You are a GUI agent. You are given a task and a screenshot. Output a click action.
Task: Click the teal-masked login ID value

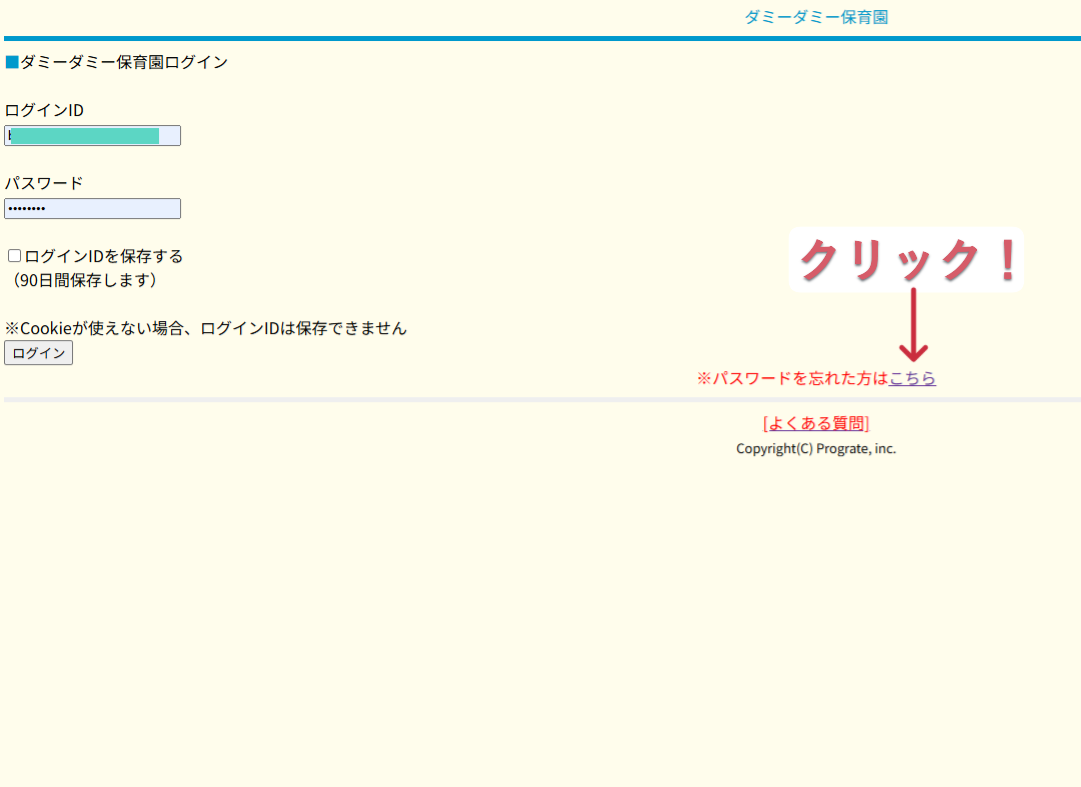click(x=86, y=136)
